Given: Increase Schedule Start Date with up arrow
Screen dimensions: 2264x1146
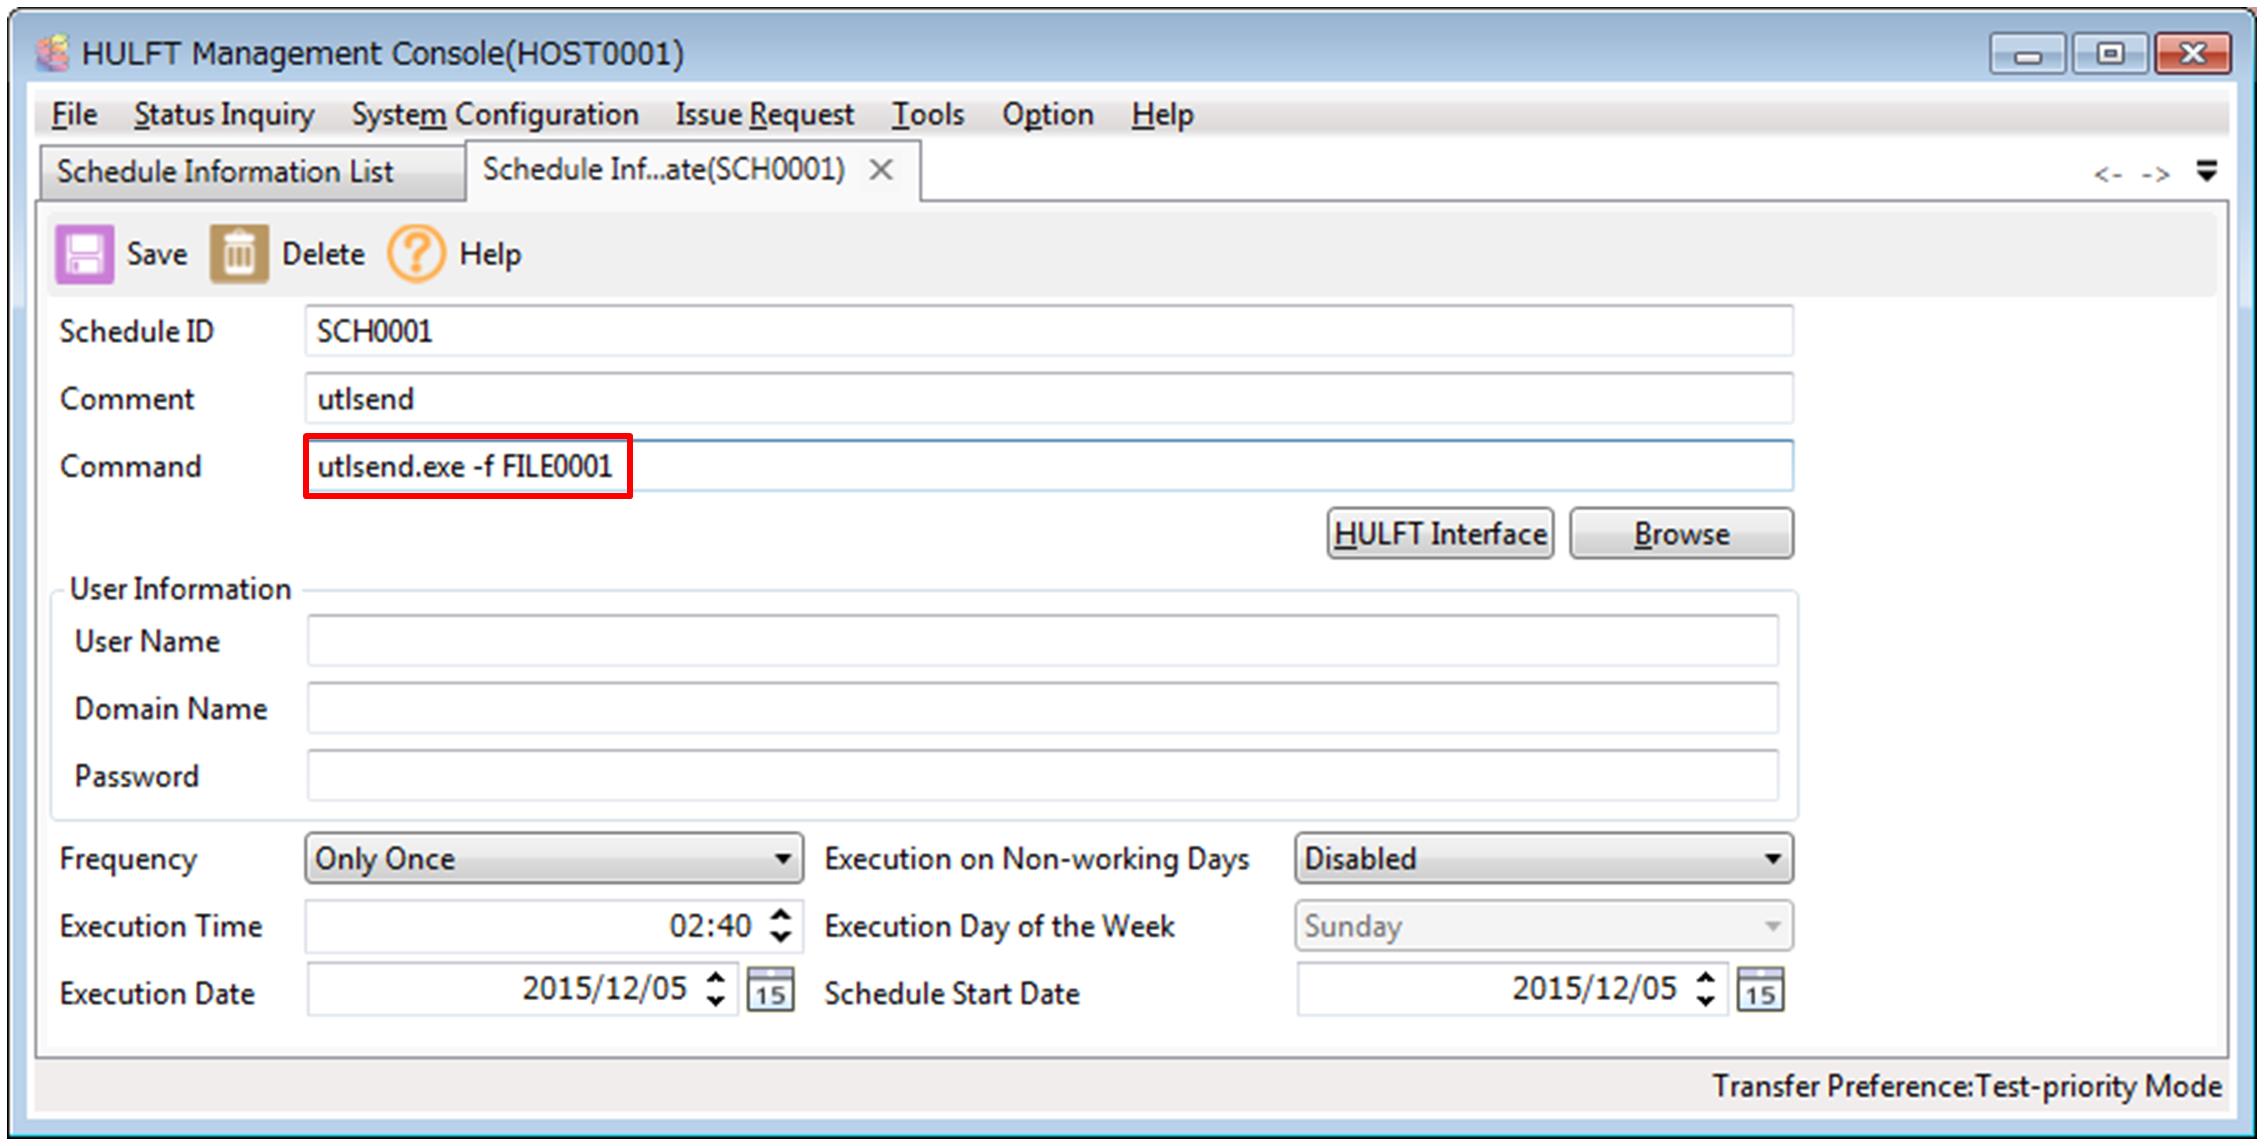Looking at the screenshot, I should (x=1706, y=978).
